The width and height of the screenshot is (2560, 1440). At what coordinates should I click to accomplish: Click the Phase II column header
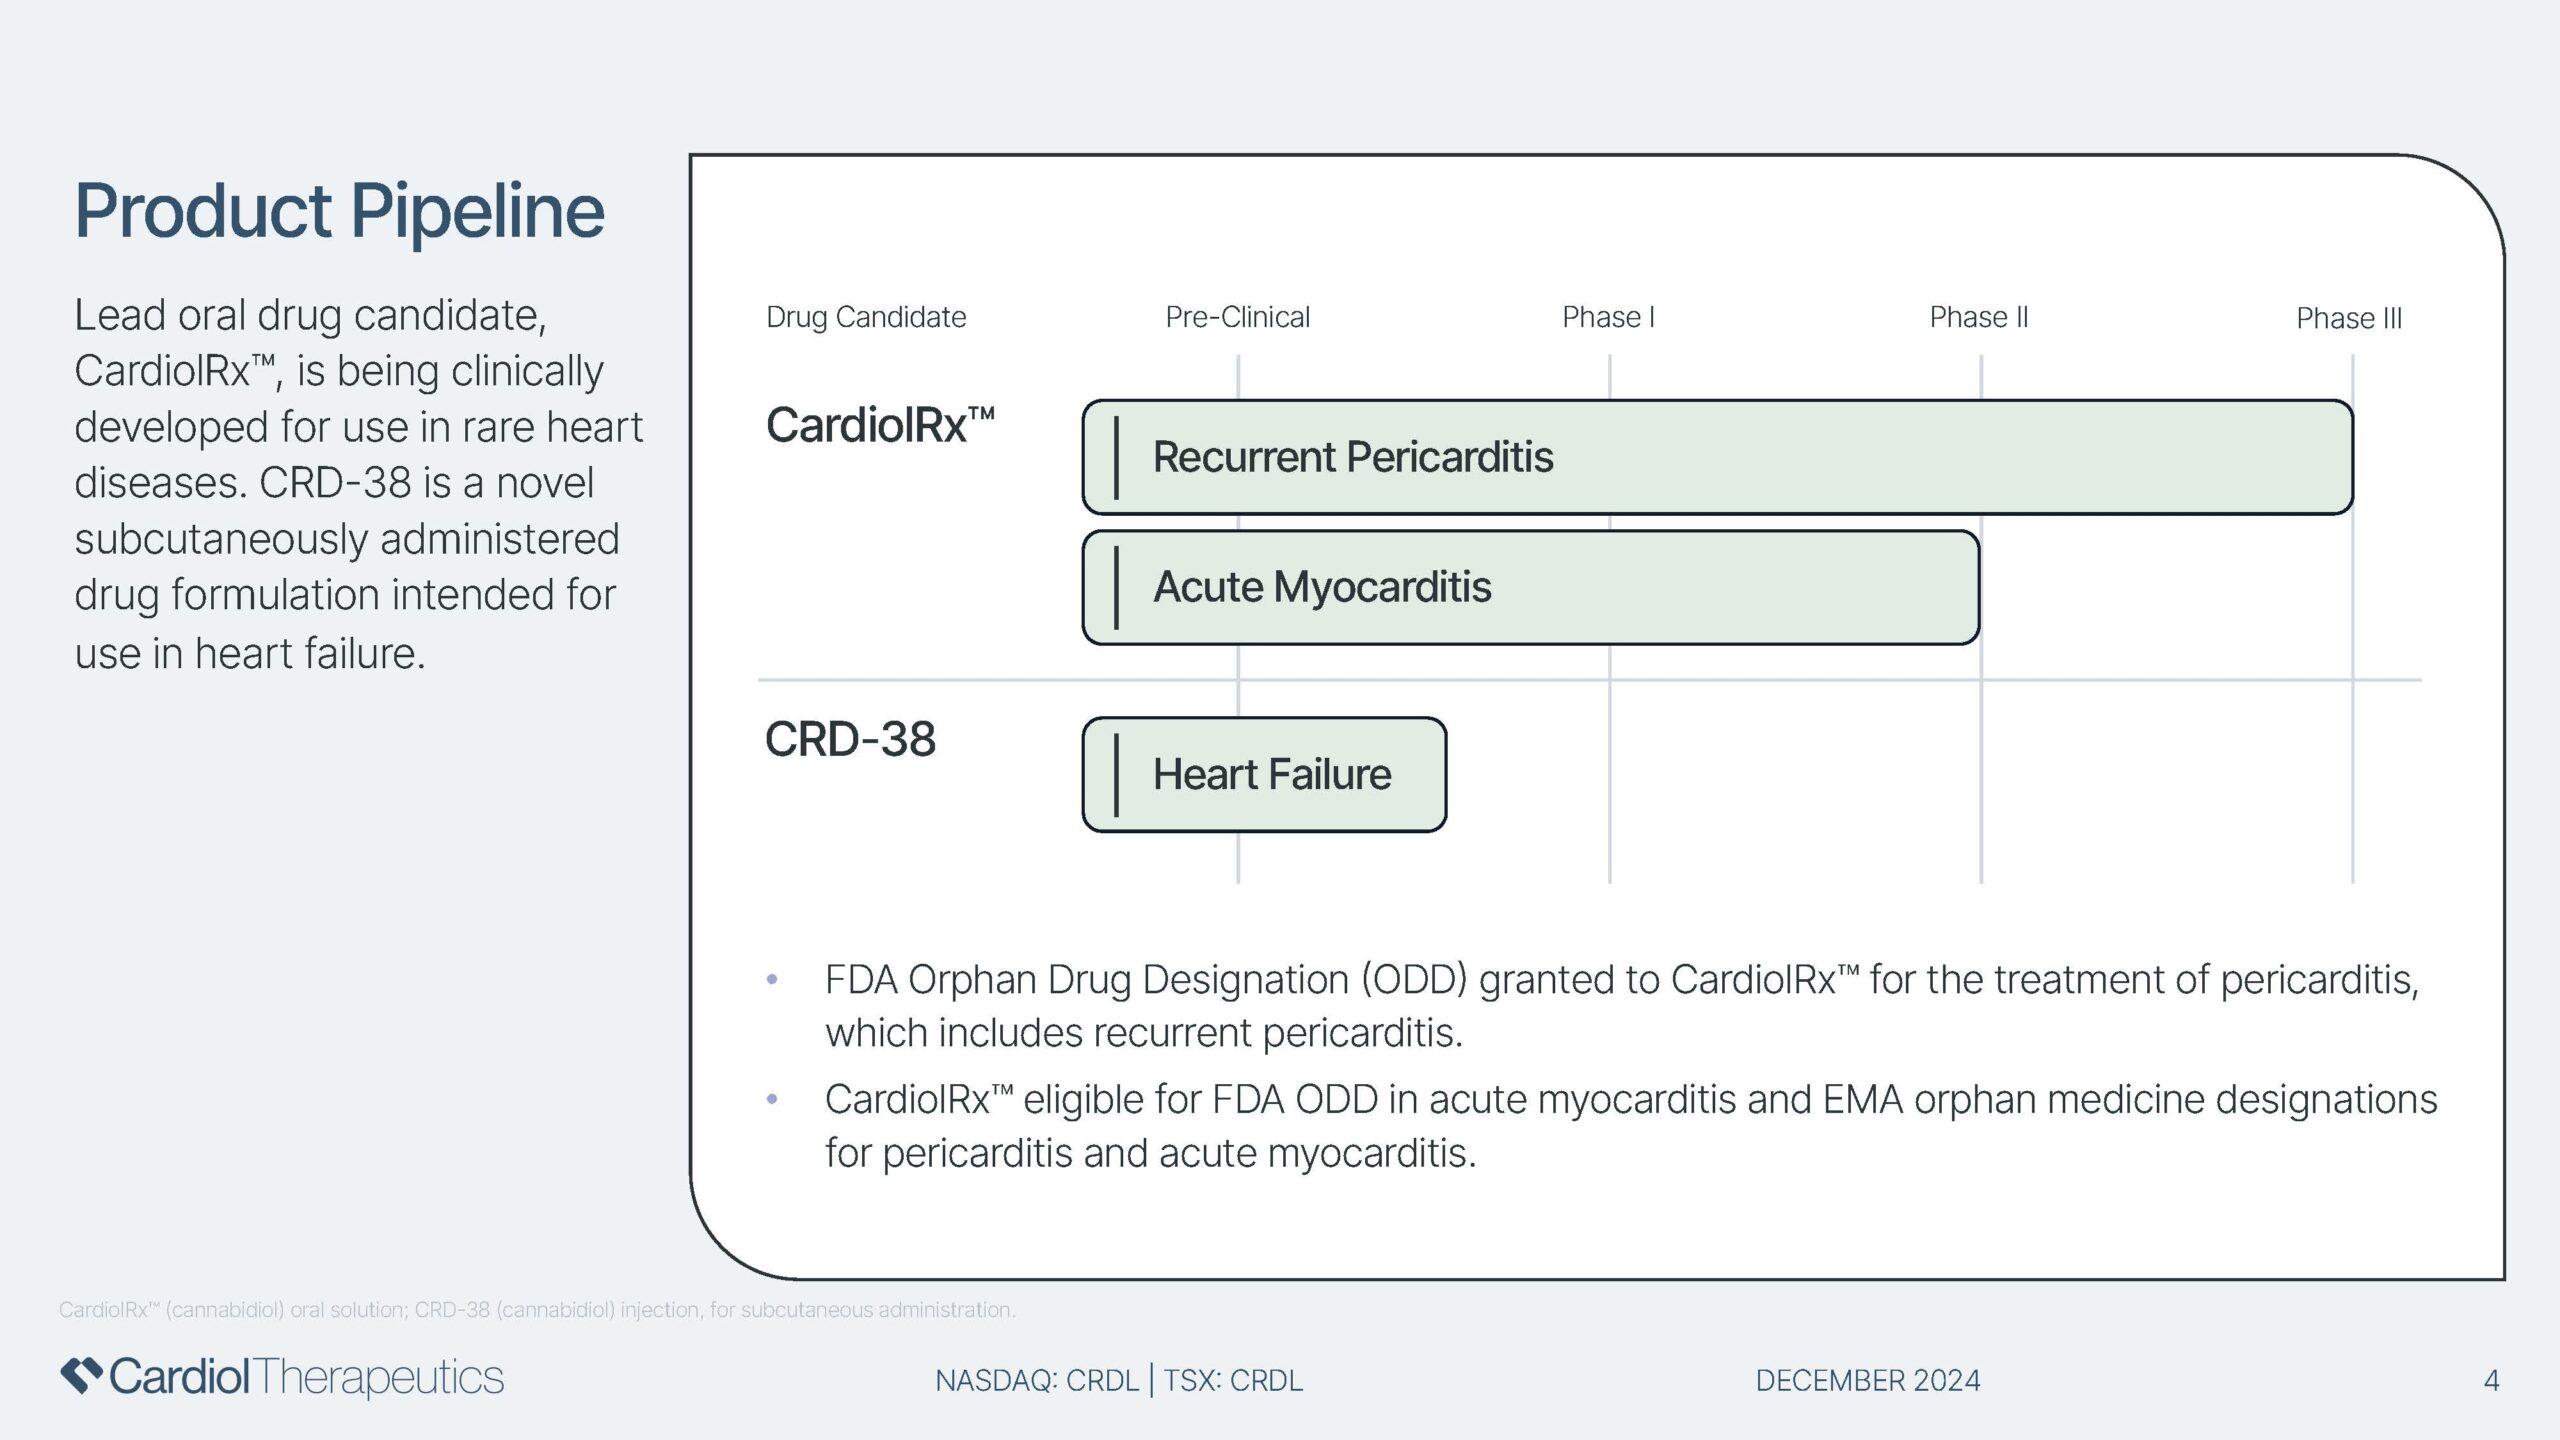click(1979, 317)
